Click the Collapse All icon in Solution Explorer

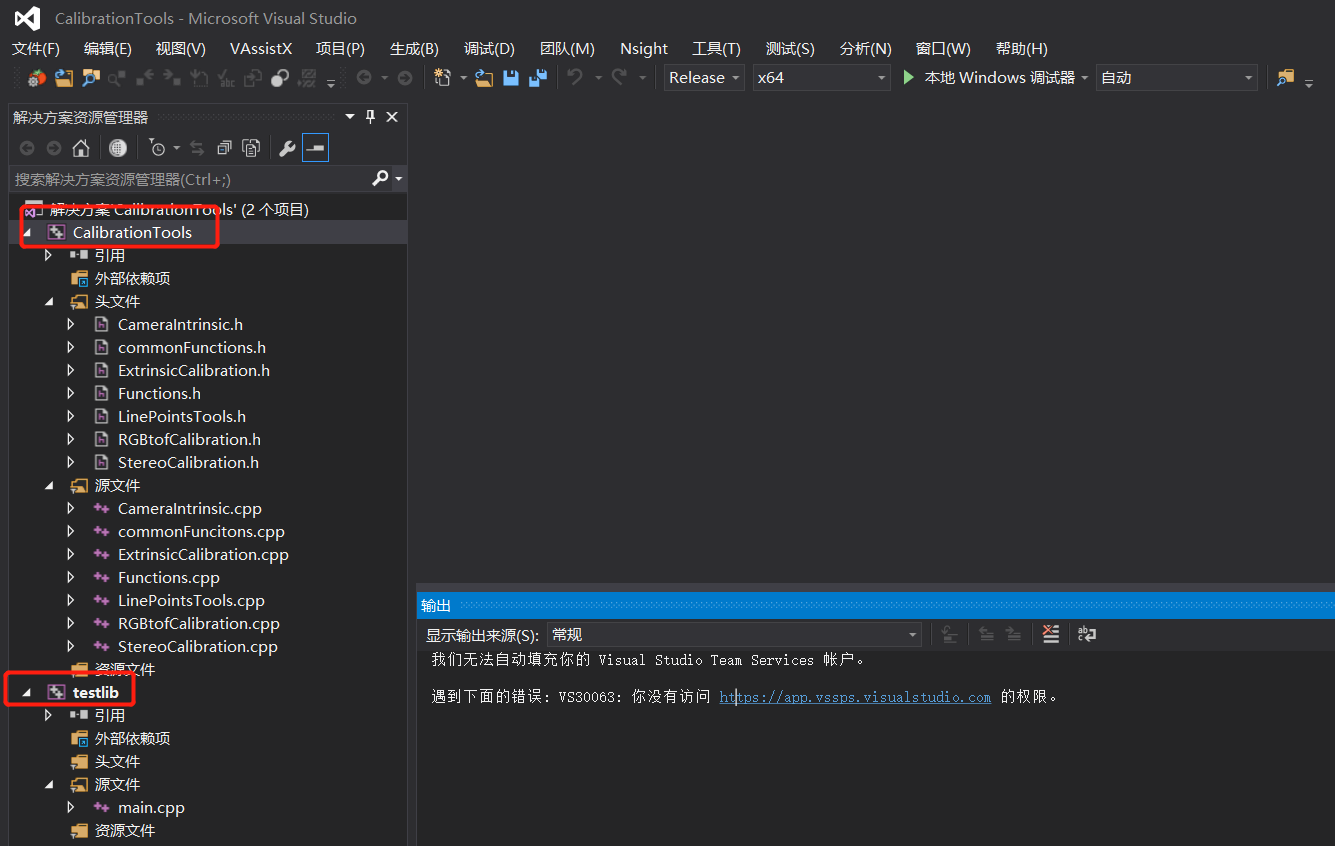pyautogui.click(x=224, y=148)
